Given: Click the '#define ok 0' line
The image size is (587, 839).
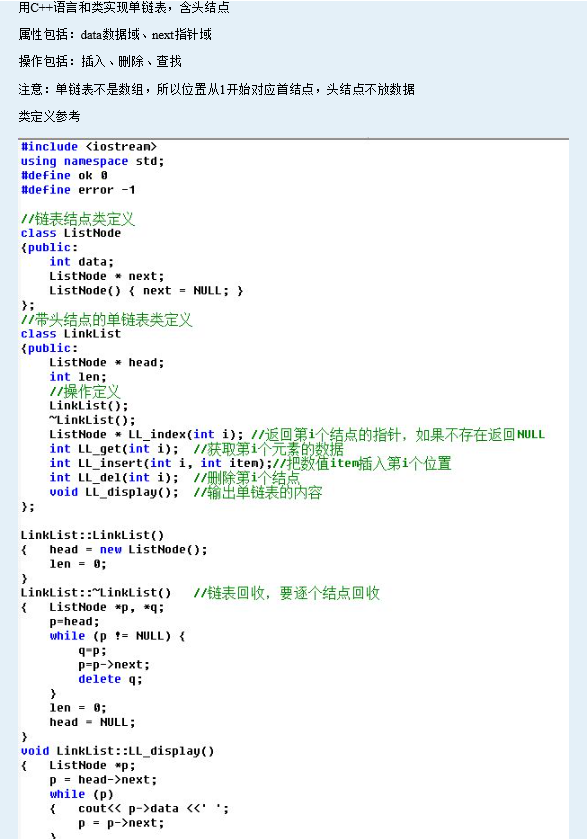Looking at the screenshot, I should pos(64,176).
